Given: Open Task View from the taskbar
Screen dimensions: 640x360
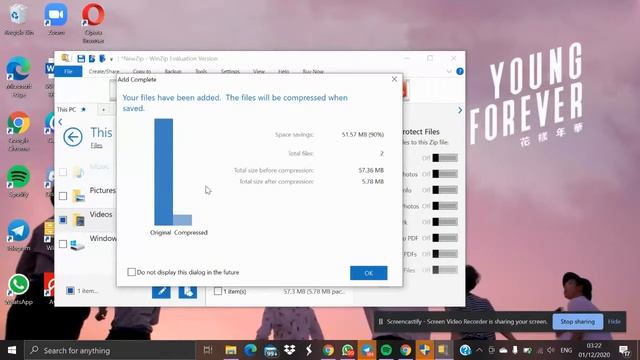Looking at the screenshot, I should click(x=208, y=350).
